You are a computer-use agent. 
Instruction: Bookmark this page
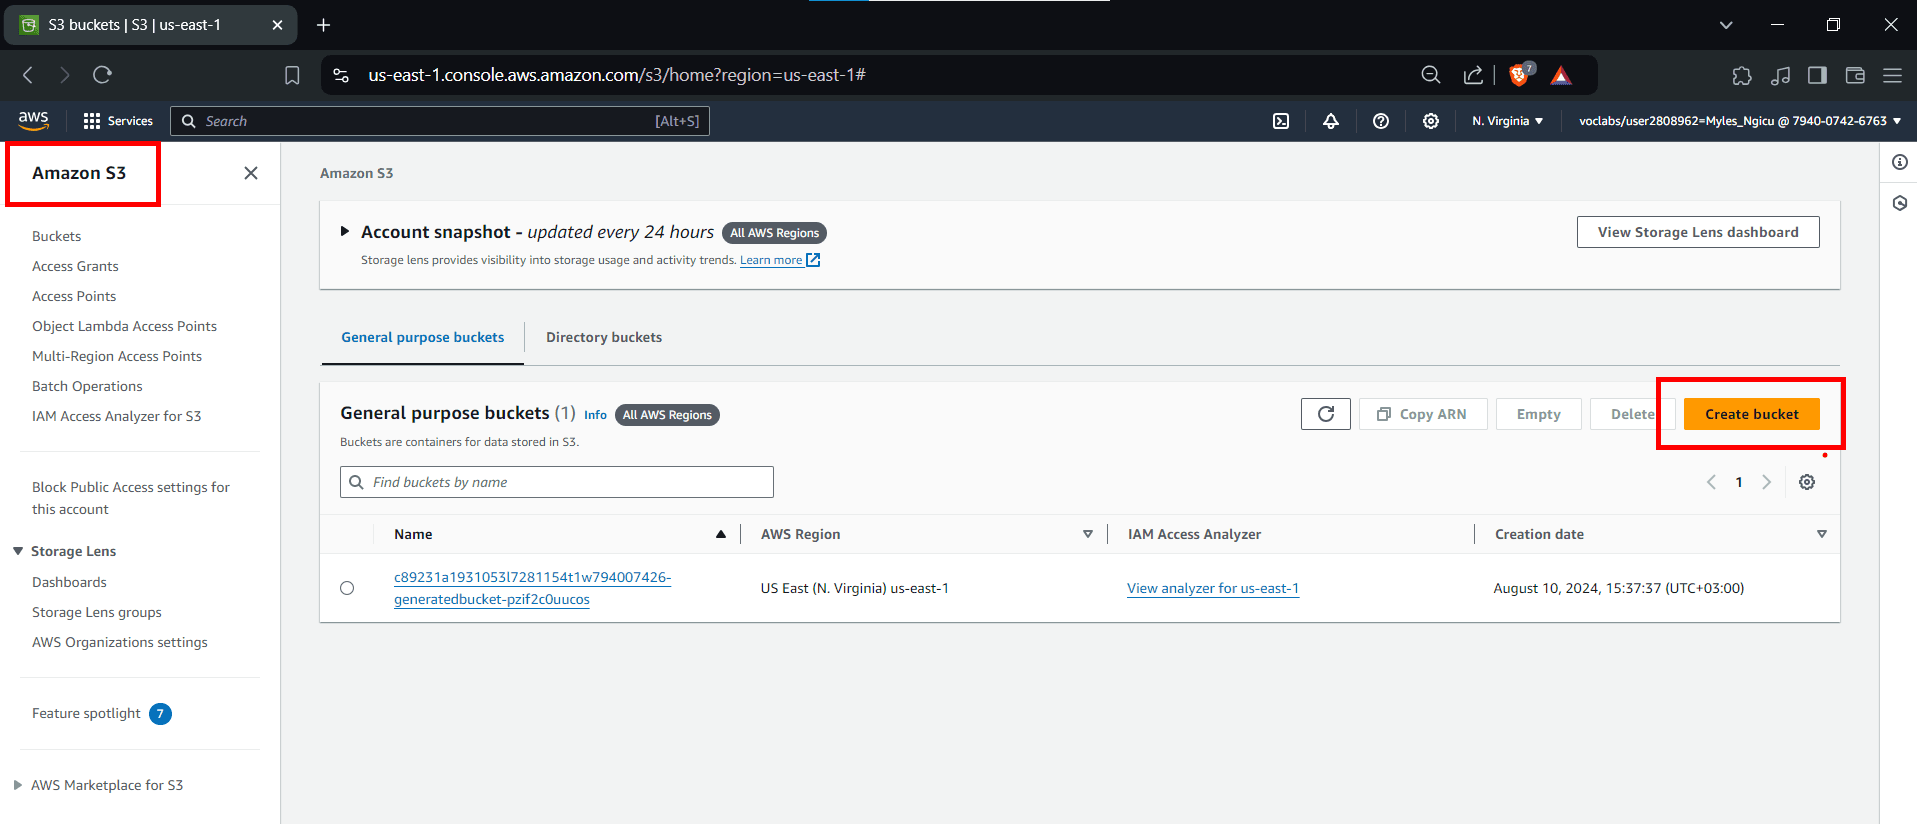(292, 75)
